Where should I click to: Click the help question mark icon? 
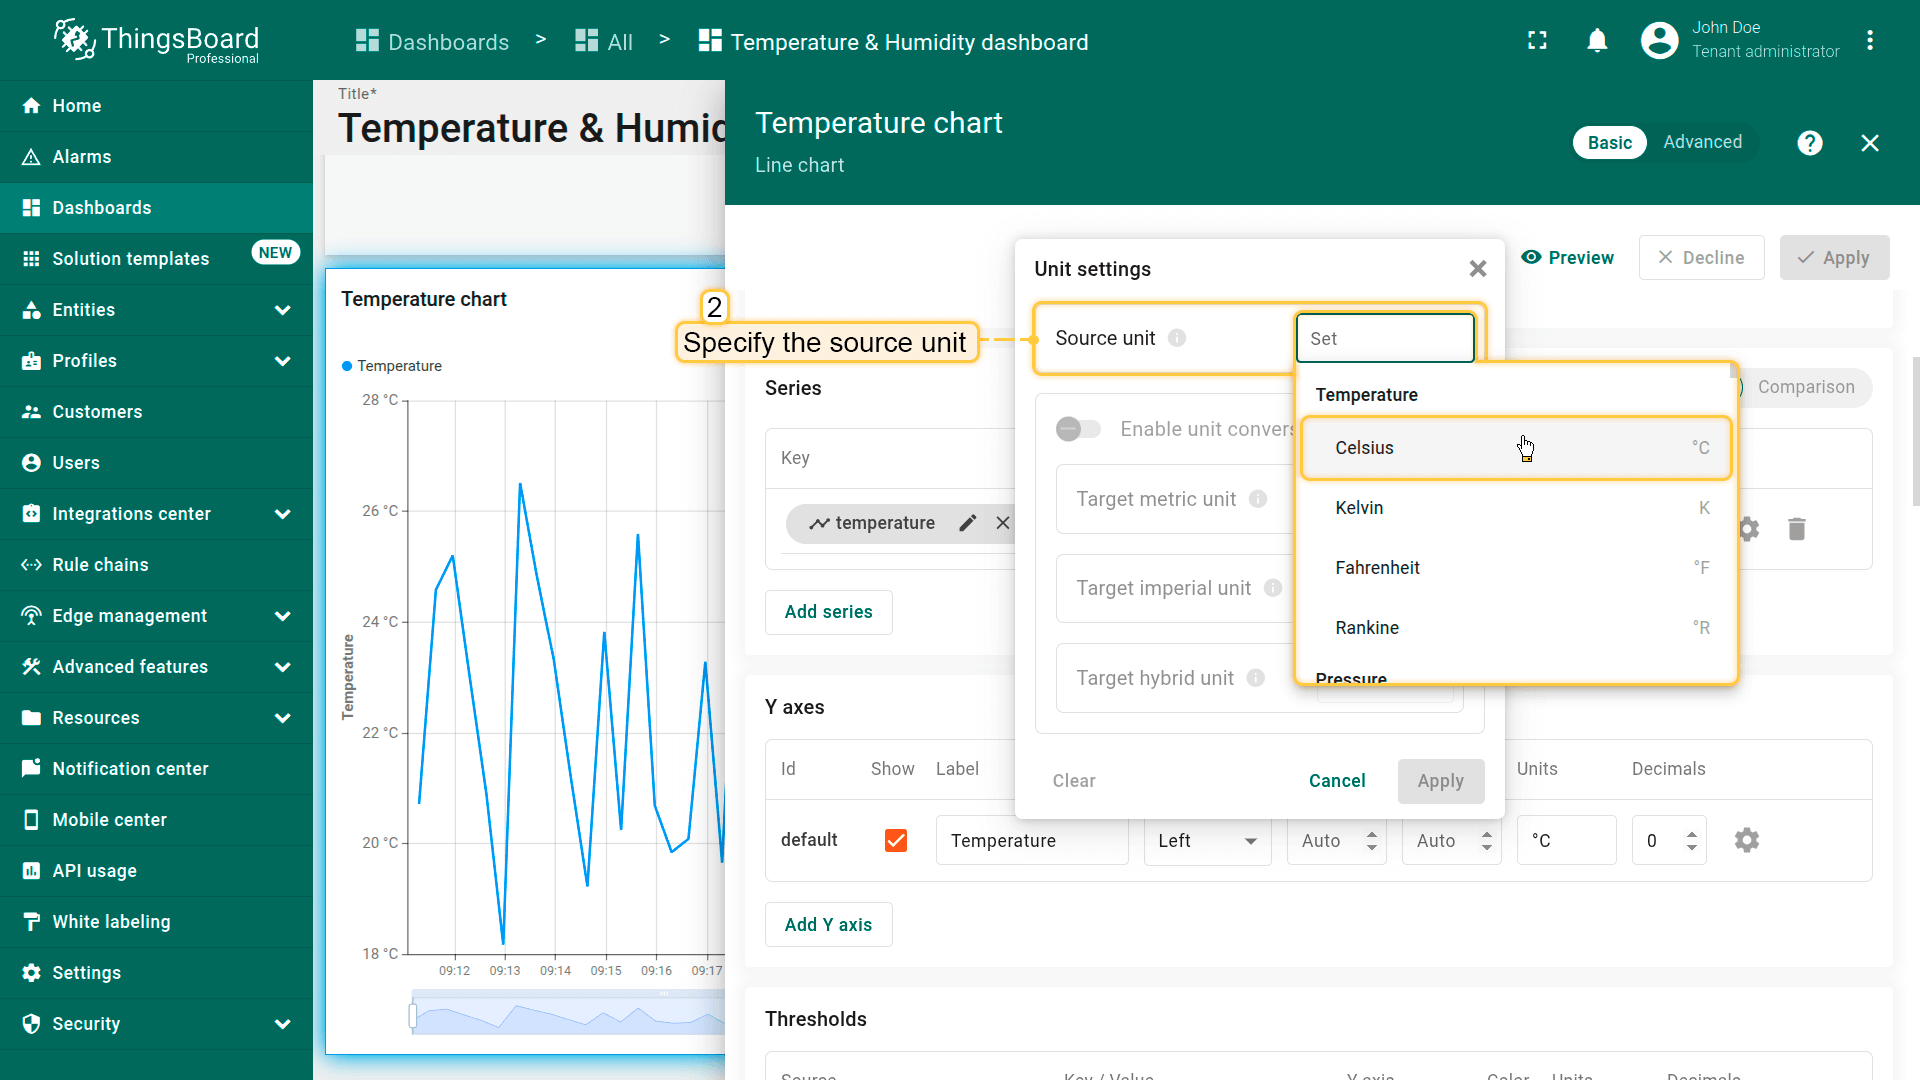click(1809, 143)
